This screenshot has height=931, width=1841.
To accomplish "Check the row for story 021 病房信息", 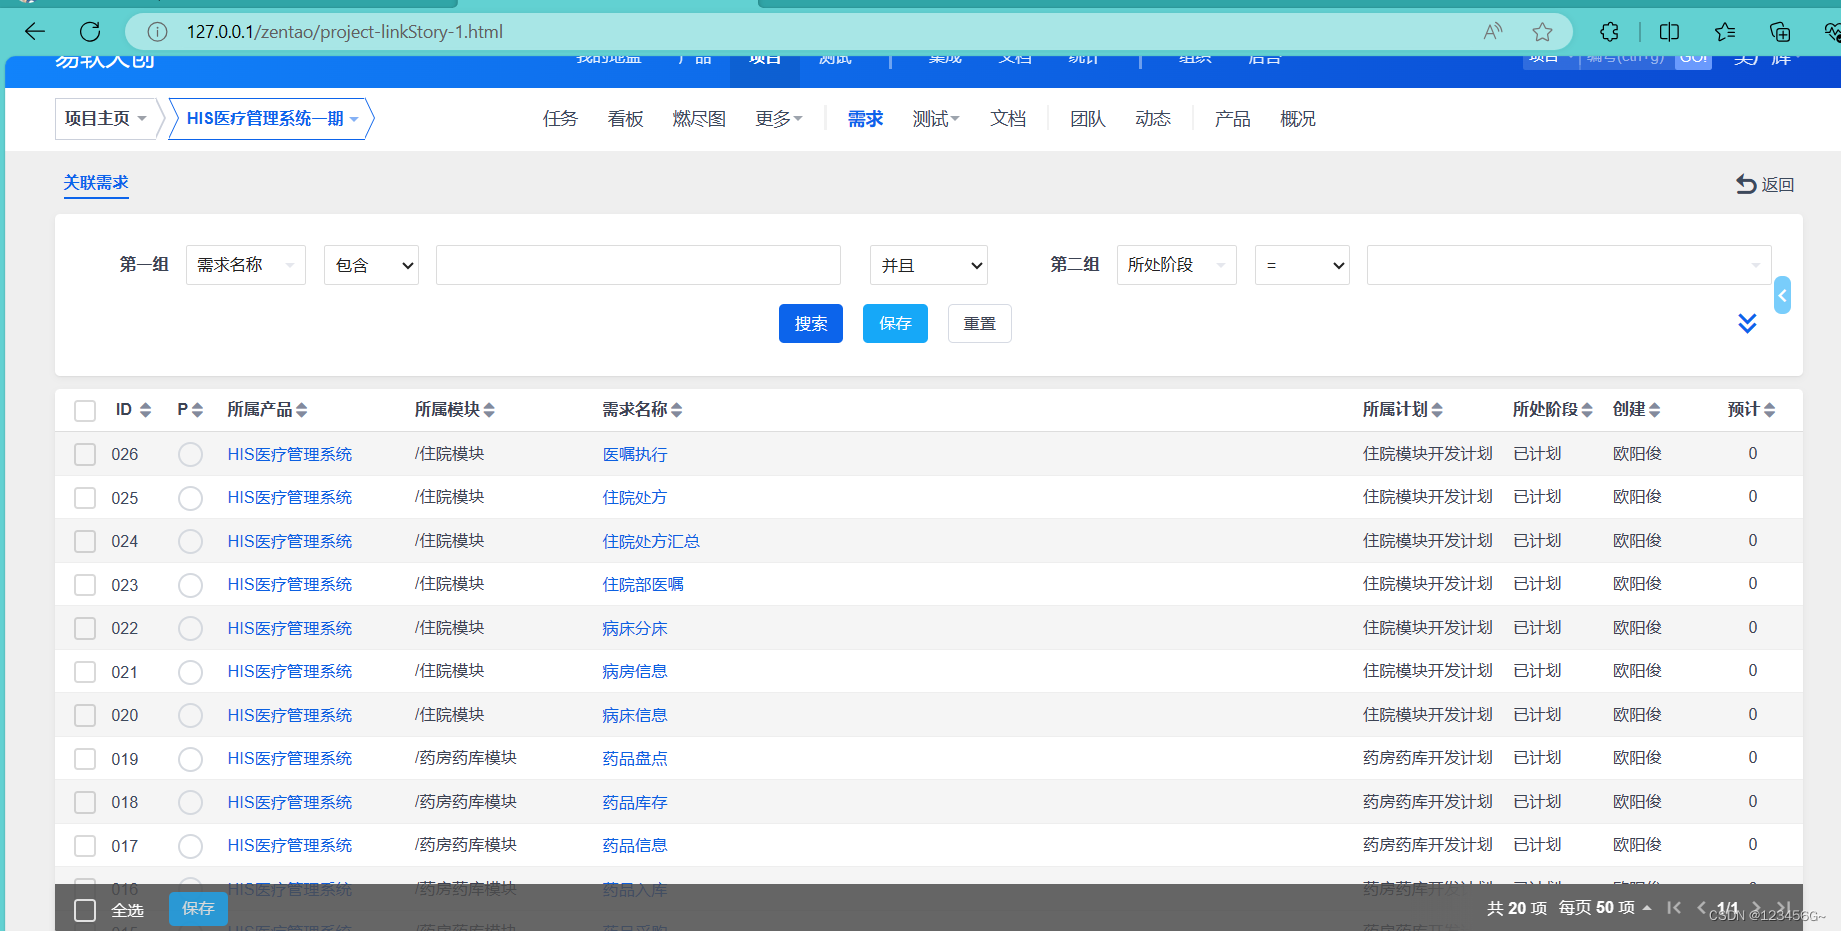I will pyautogui.click(x=85, y=672).
